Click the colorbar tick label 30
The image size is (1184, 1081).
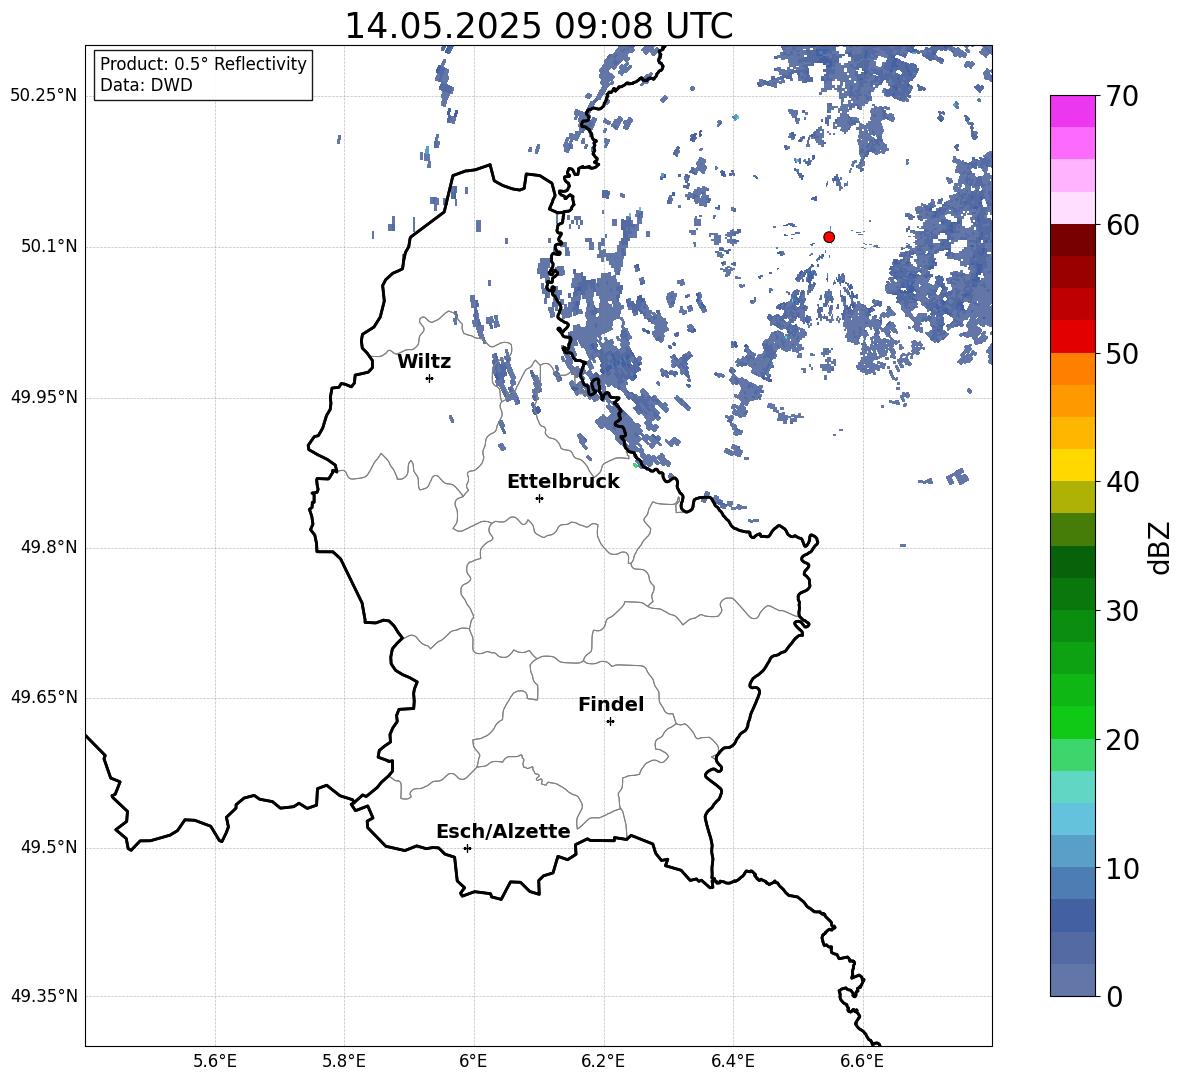click(x=1121, y=611)
